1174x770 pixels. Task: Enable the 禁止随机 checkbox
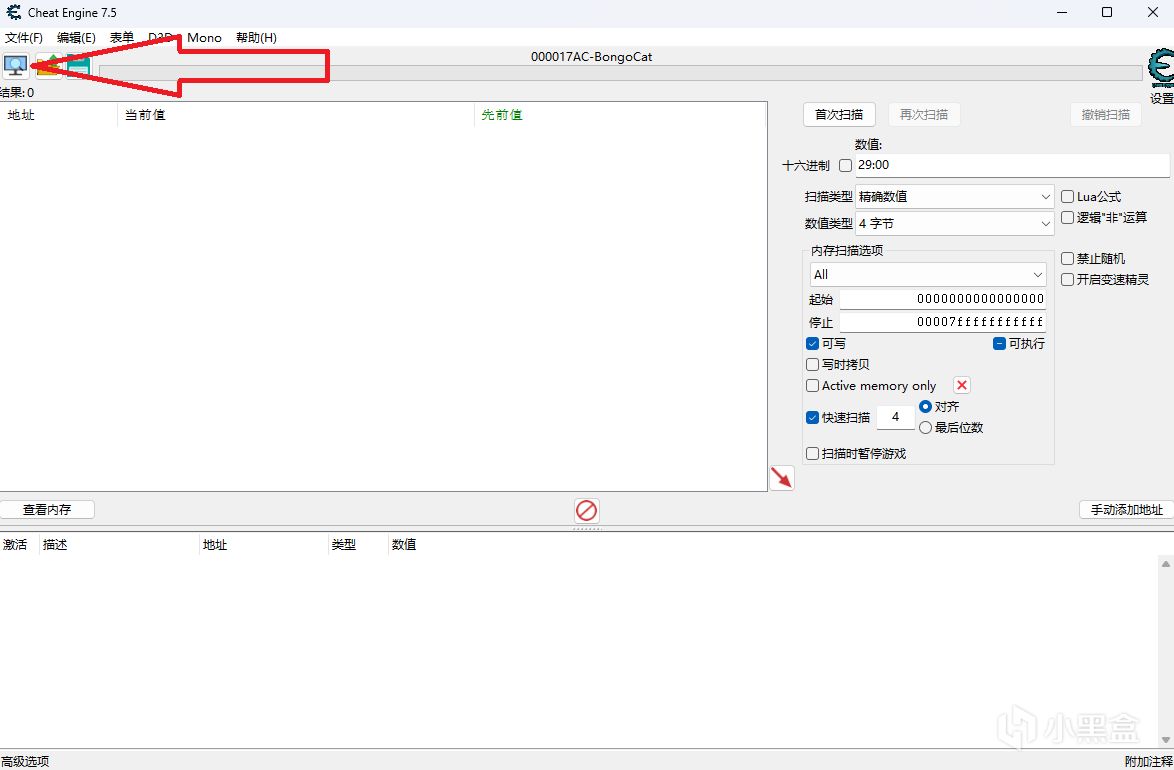point(1068,258)
